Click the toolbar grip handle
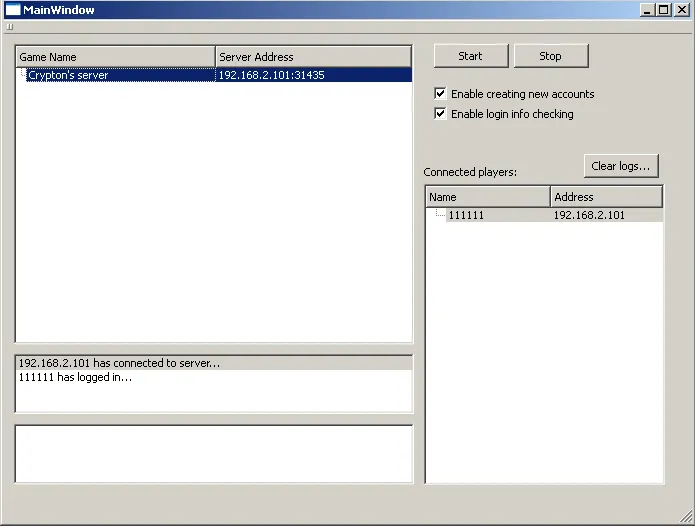The width and height of the screenshot is (695, 527). pyautogui.click(x=10, y=27)
